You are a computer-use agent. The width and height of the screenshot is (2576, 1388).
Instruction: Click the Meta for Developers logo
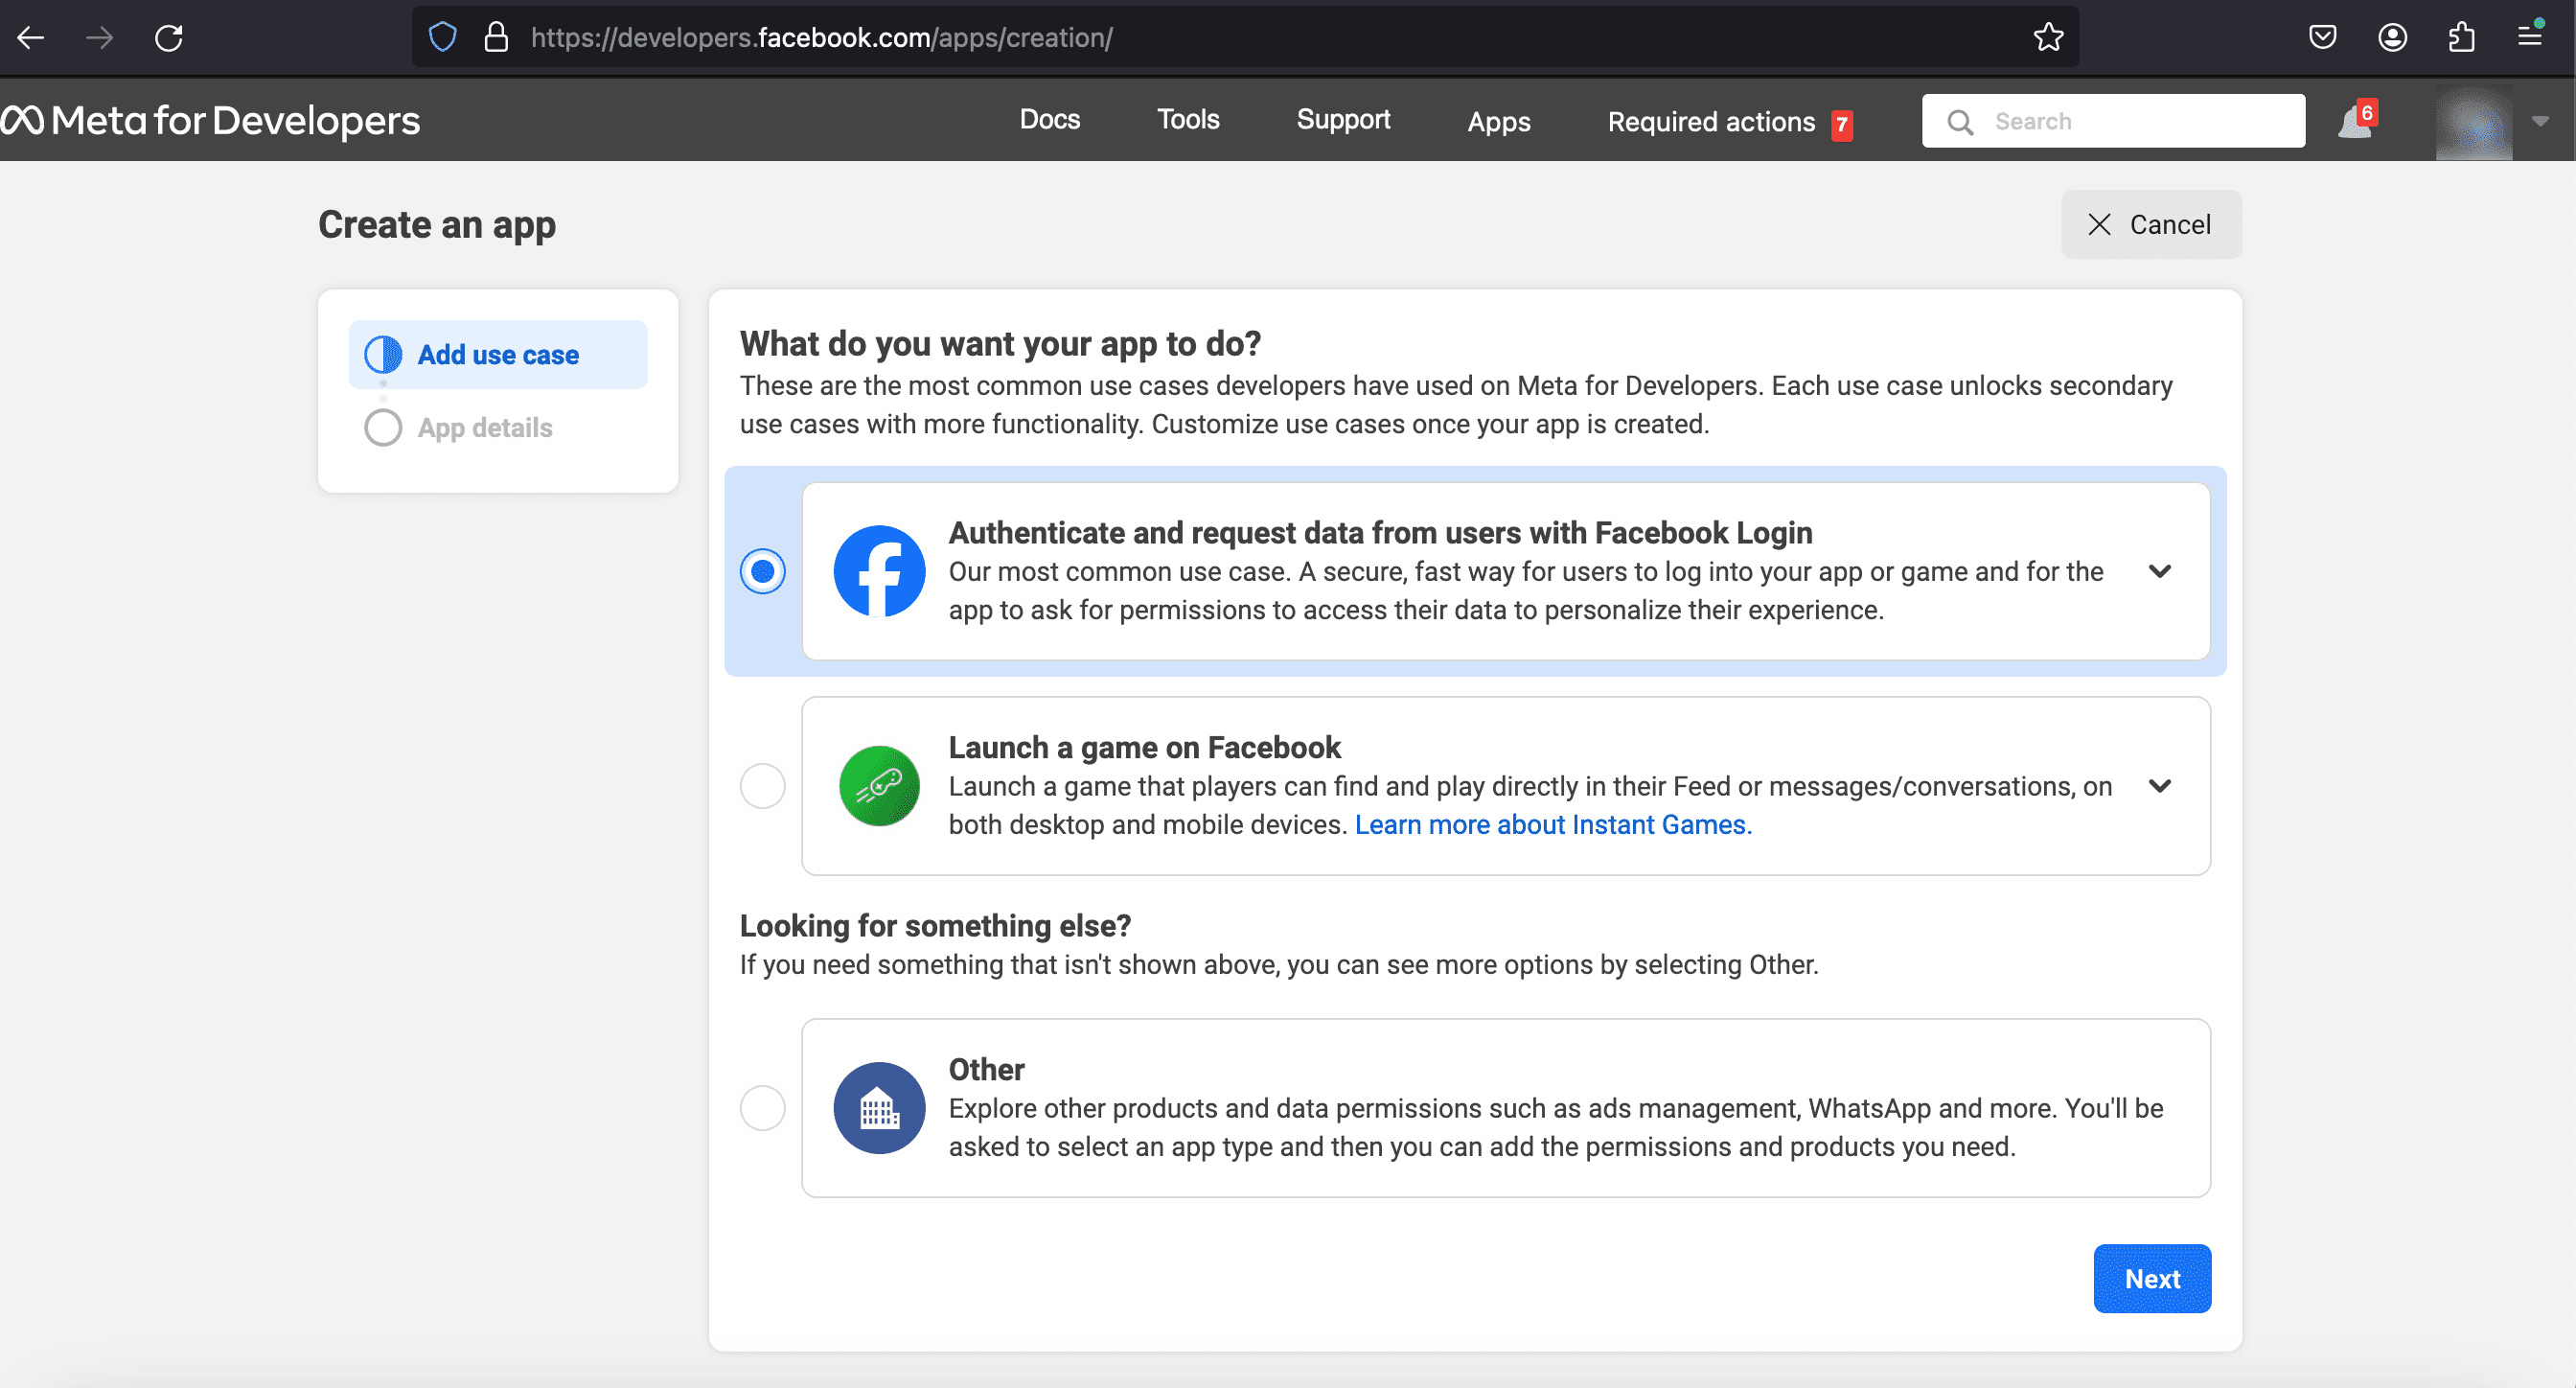coord(211,121)
